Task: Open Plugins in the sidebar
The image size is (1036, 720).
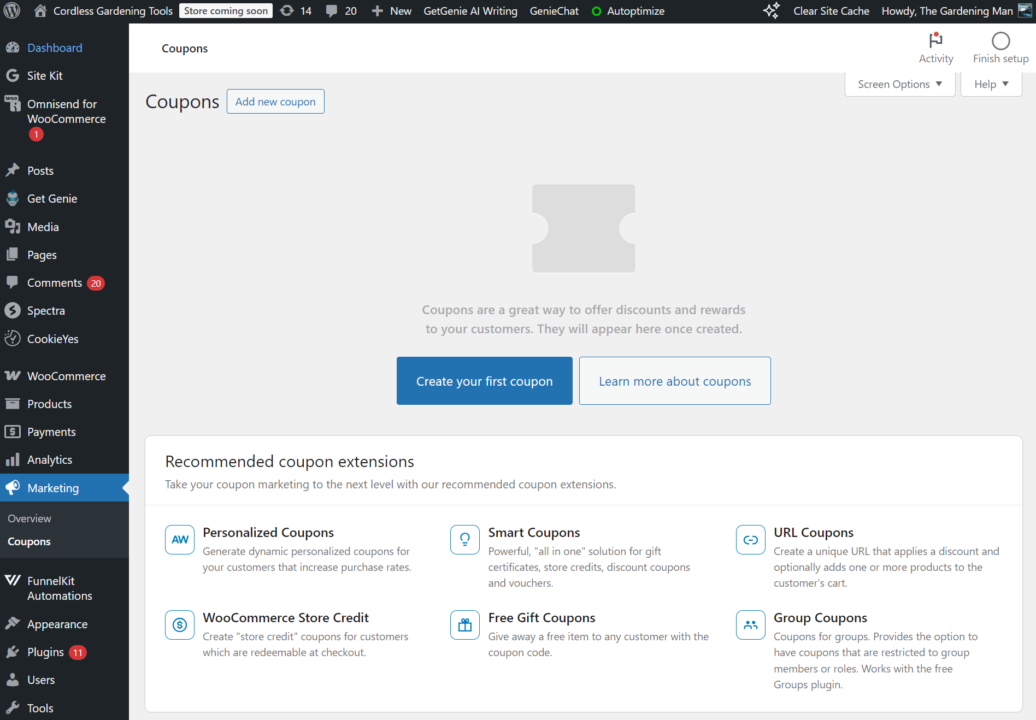Action: pyautogui.click(x=46, y=652)
